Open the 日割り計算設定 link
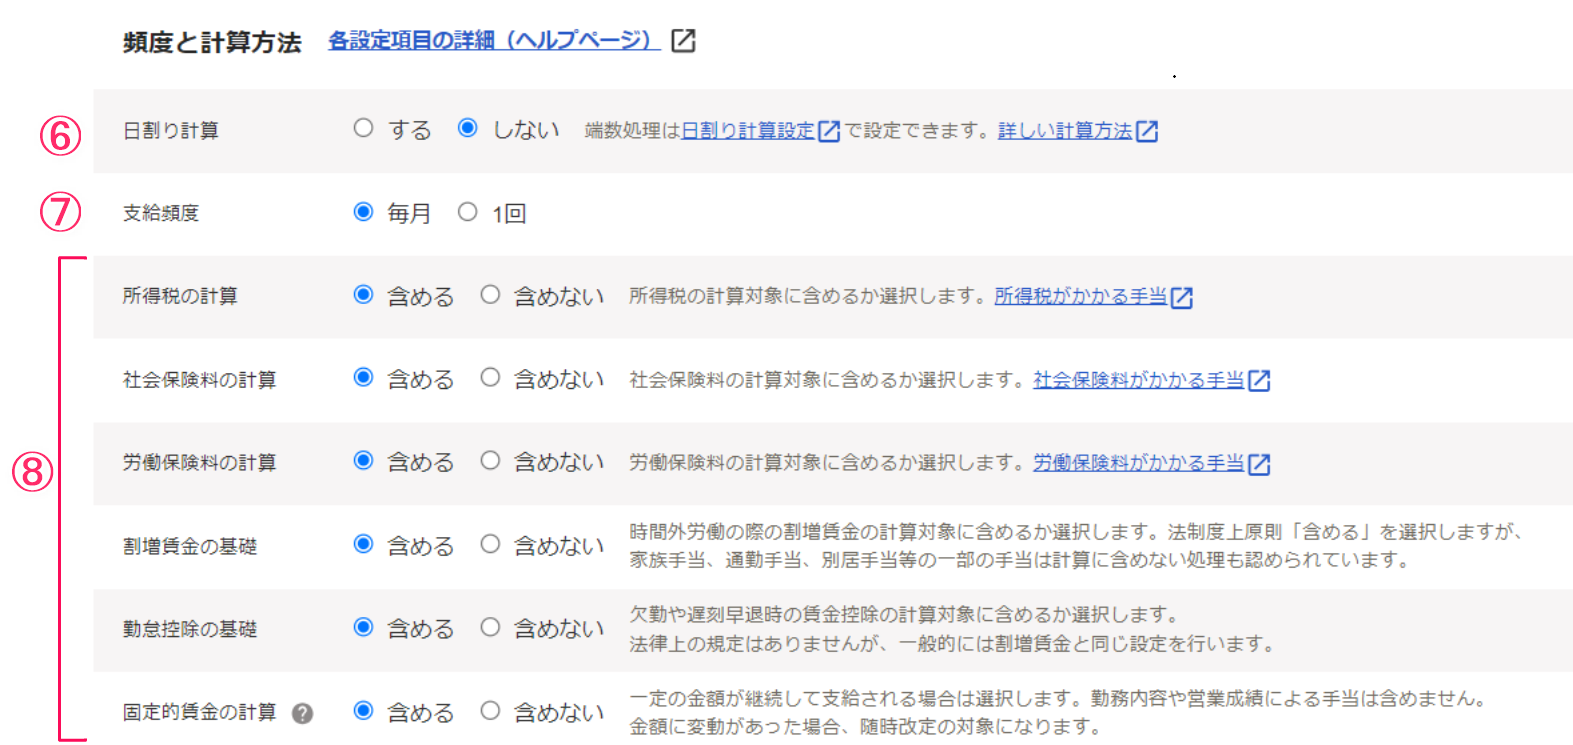1573x745 pixels. point(748,131)
